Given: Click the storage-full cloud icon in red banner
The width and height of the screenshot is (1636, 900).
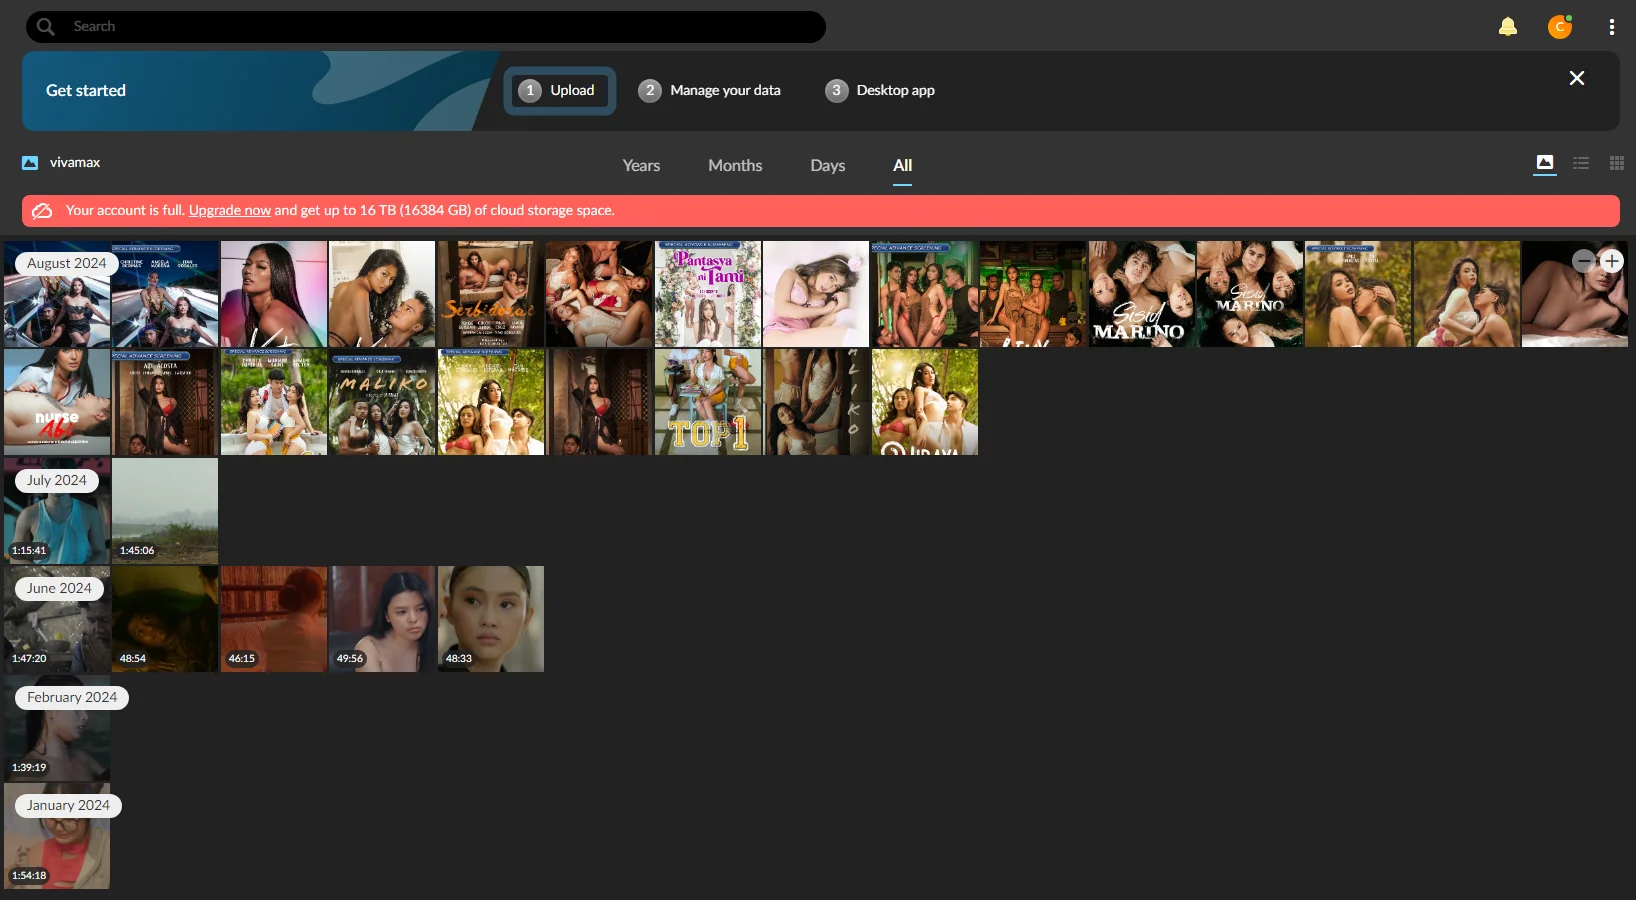Looking at the screenshot, I should pos(42,211).
